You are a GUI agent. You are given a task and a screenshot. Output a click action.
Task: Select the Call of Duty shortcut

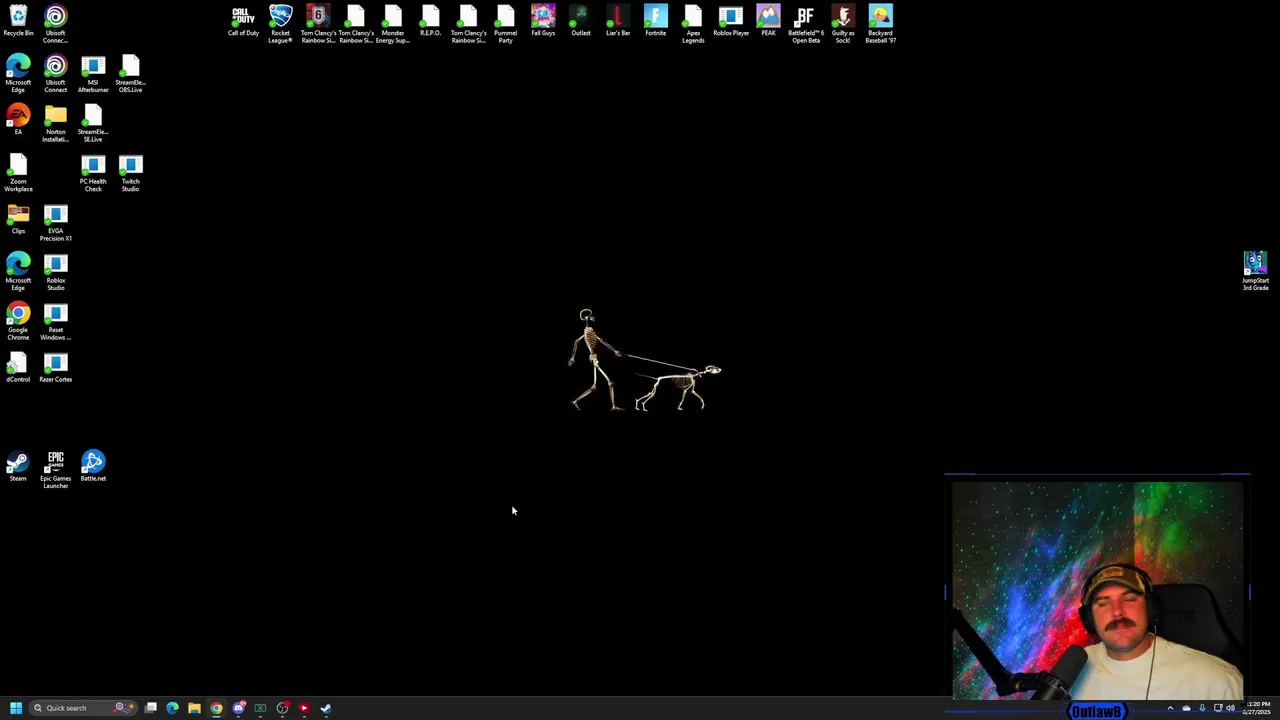pos(243,21)
